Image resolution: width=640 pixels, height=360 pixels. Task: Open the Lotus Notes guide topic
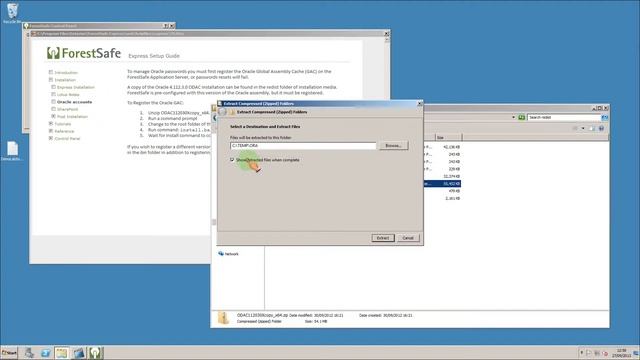[68, 95]
